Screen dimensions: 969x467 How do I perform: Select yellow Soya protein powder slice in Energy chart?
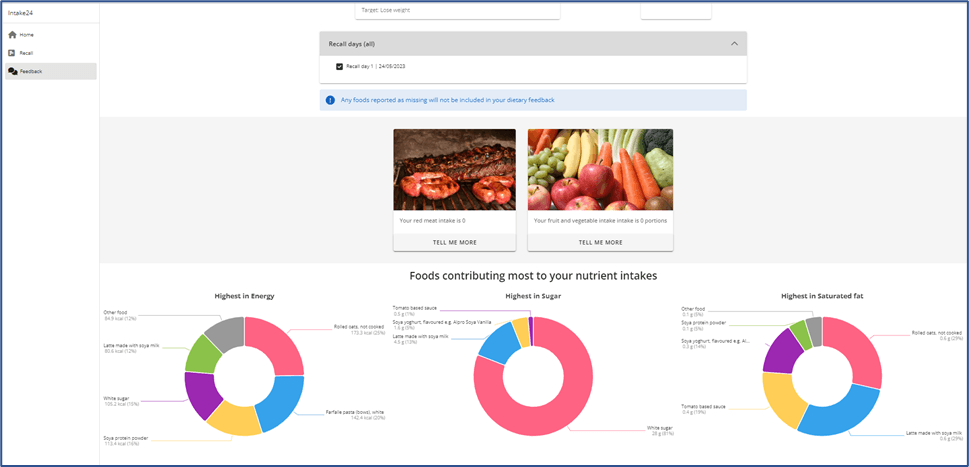pyautogui.click(x=235, y=419)
